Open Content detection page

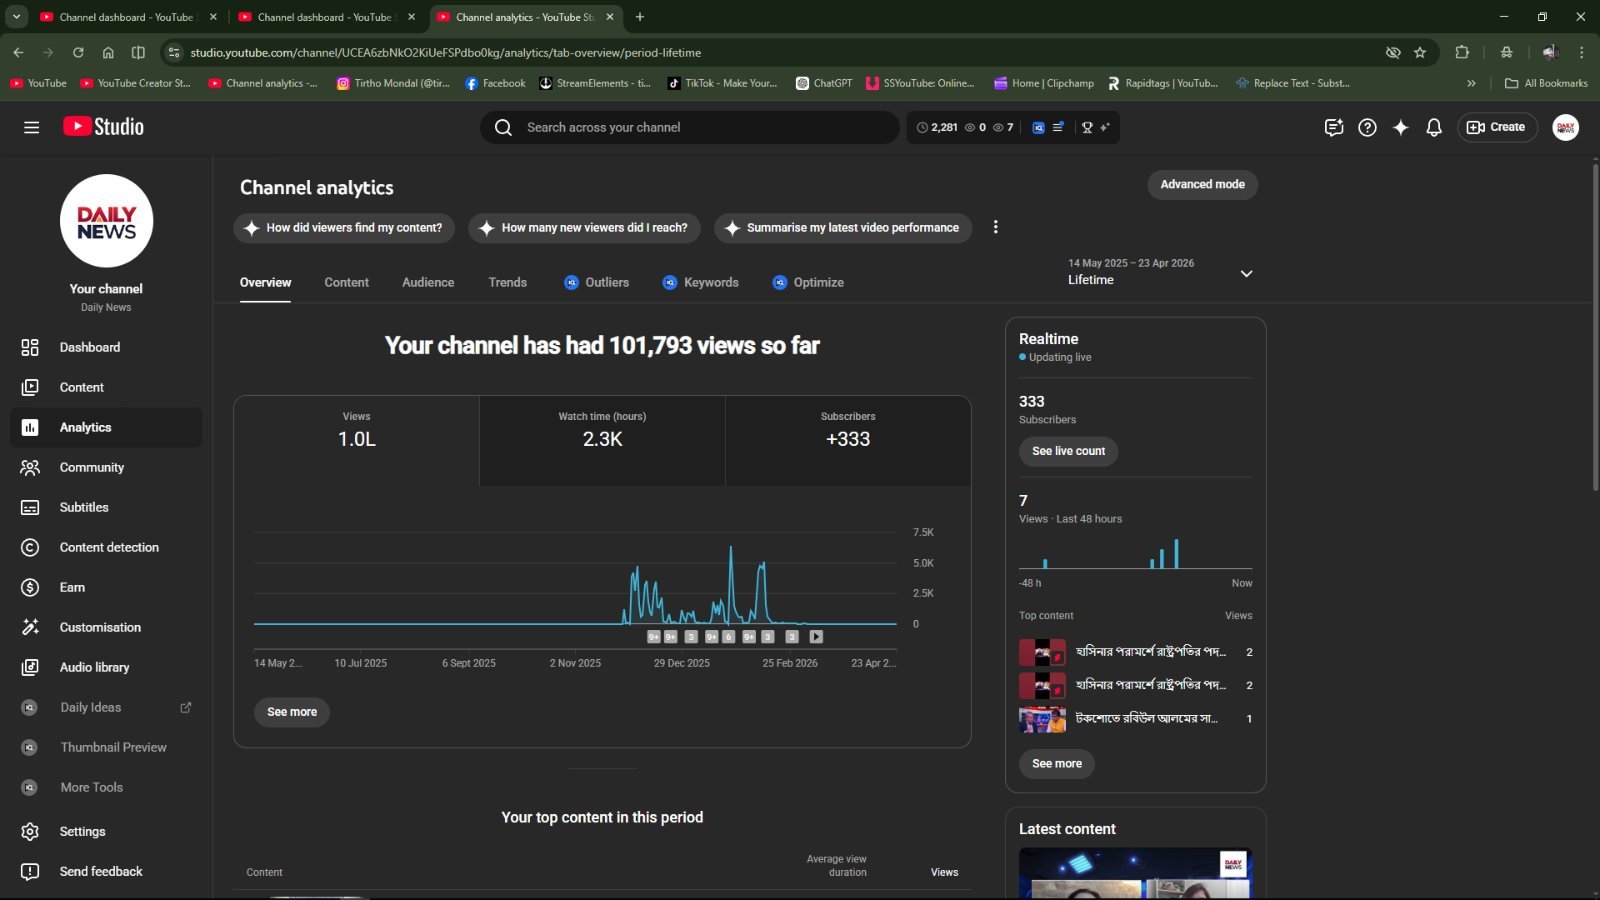106,547
